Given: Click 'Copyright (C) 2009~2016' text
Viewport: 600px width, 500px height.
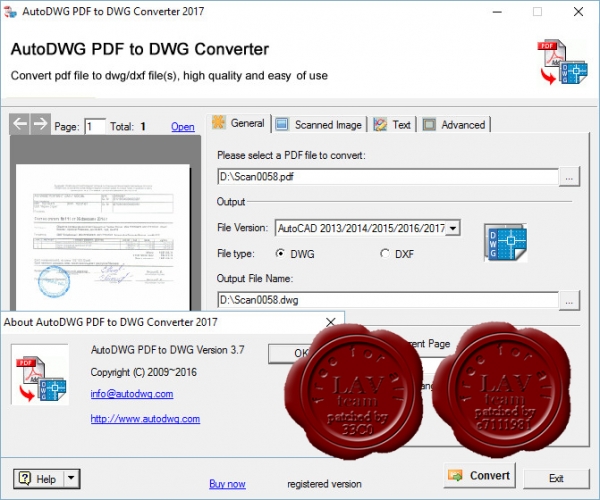Looking at the screenshot, I should [x=143, y=372].
